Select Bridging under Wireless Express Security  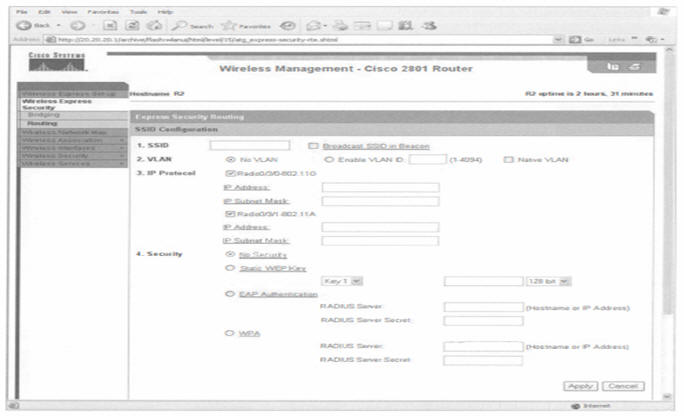point(44,115)
